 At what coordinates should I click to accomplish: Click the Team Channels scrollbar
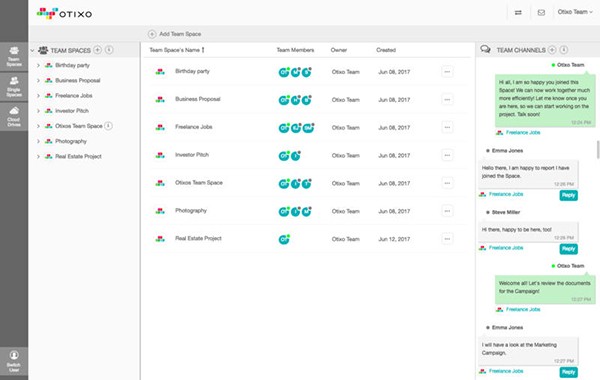598,149
